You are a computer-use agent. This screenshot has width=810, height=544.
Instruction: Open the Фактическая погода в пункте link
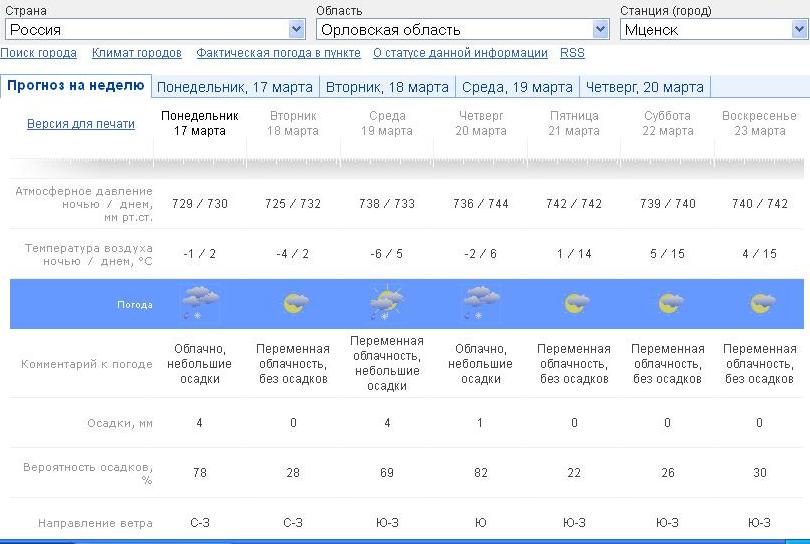pos(278,53)
